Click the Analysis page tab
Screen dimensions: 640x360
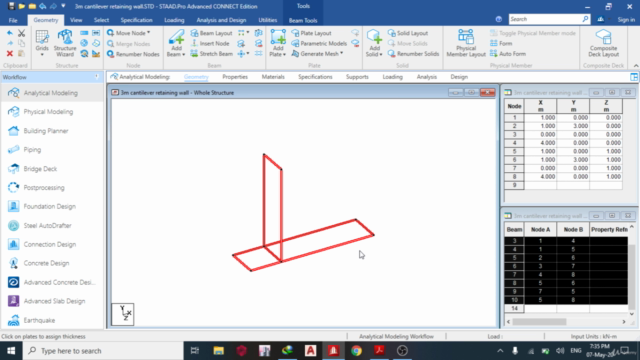[x=427, y=77]
